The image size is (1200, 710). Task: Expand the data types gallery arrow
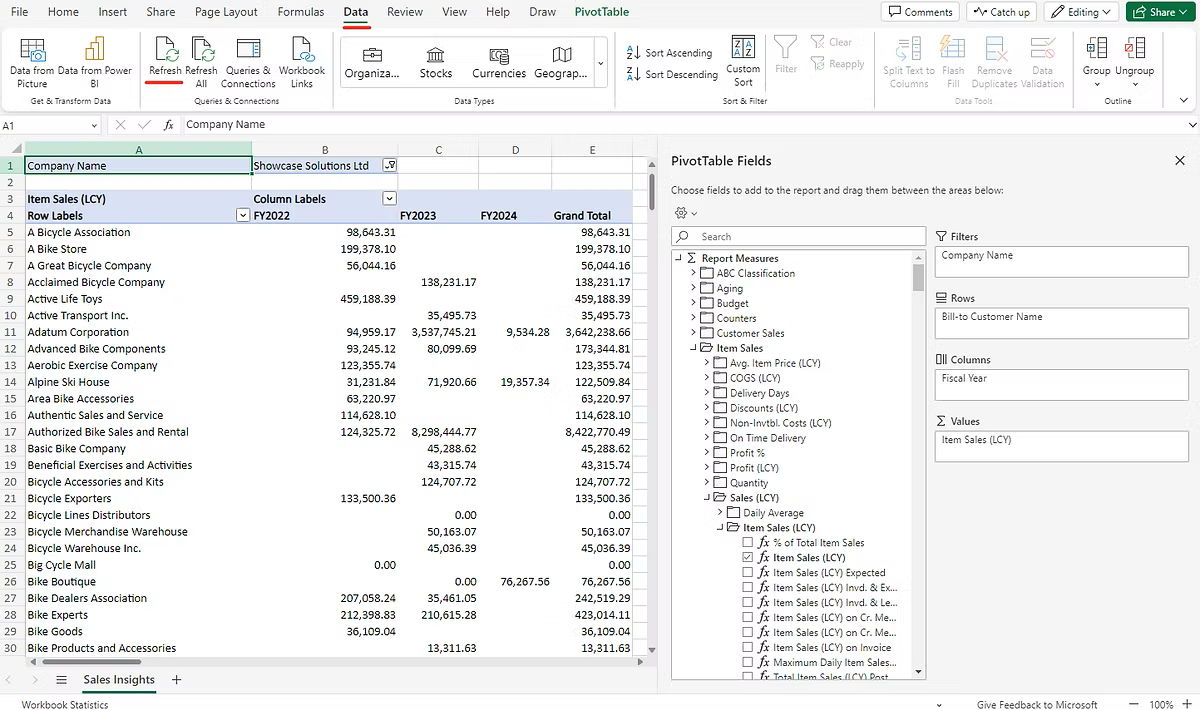click(x=600, y=63)
